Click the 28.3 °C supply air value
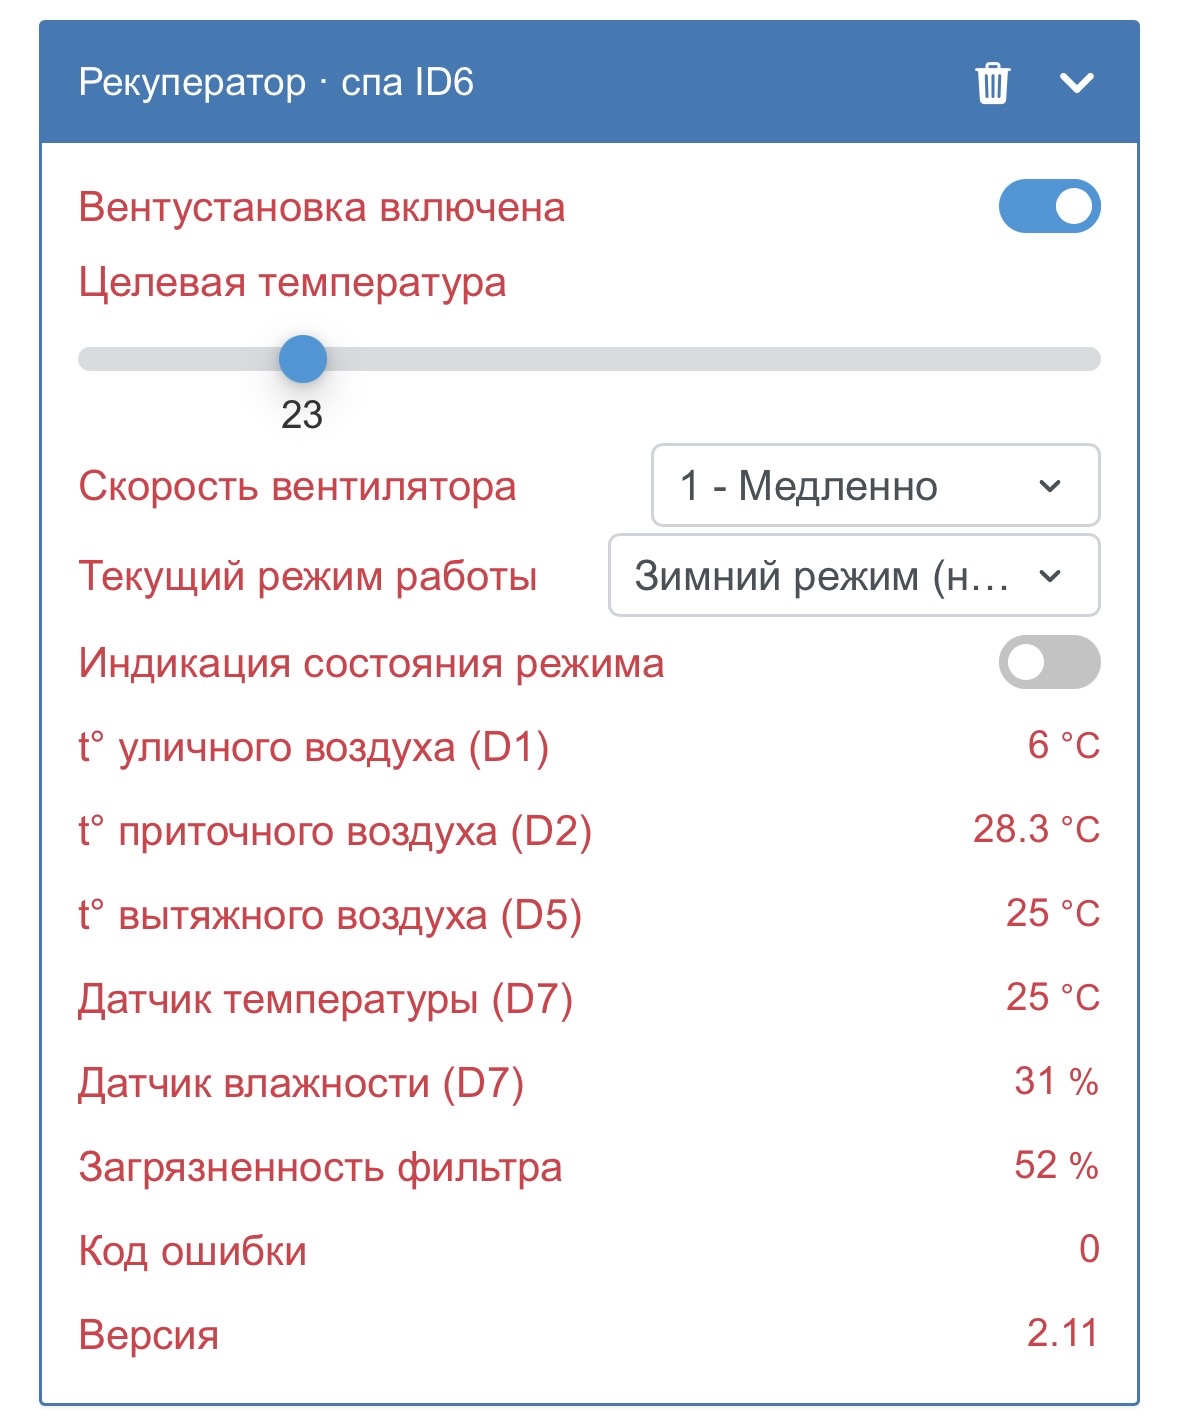 click(x=1036, y=830)
